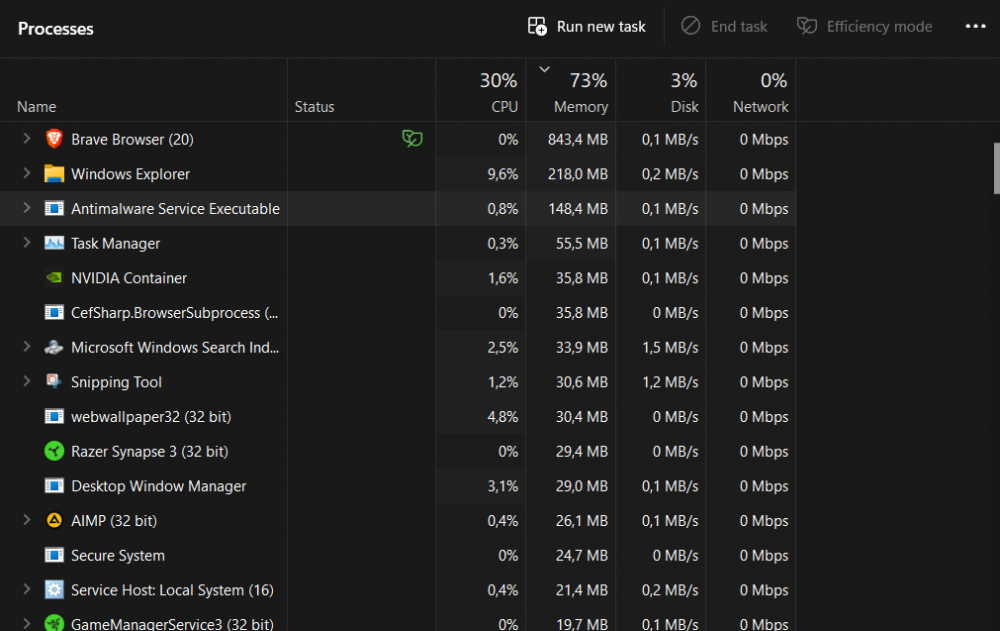Click the 218,0 MB memory value
This screenshot has width=1000, height=631.
pos(578,174)
